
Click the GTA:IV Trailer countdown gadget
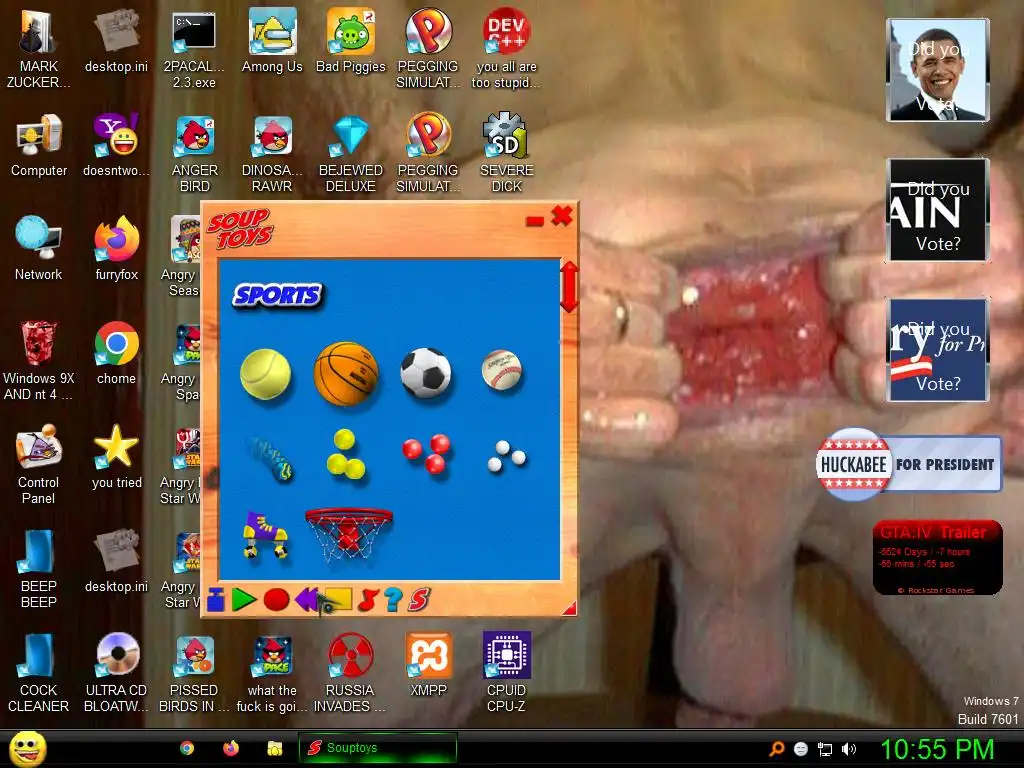click(x=938, y=558)
